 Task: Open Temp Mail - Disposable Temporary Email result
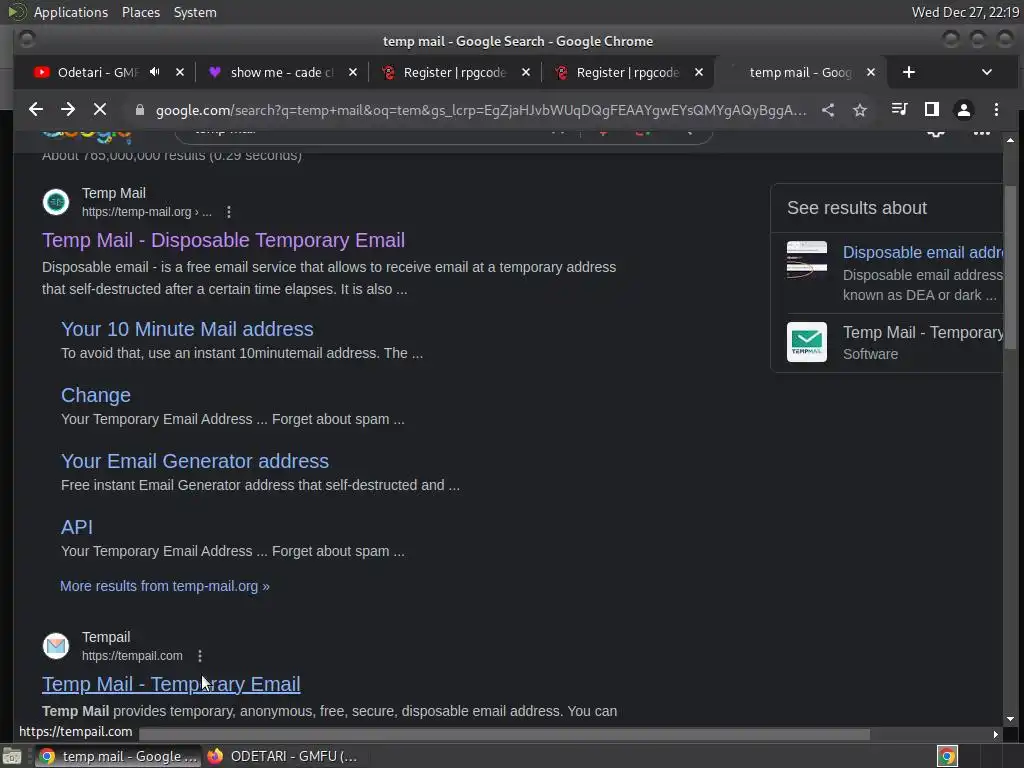pyautogui.click(x=223, y=240)
